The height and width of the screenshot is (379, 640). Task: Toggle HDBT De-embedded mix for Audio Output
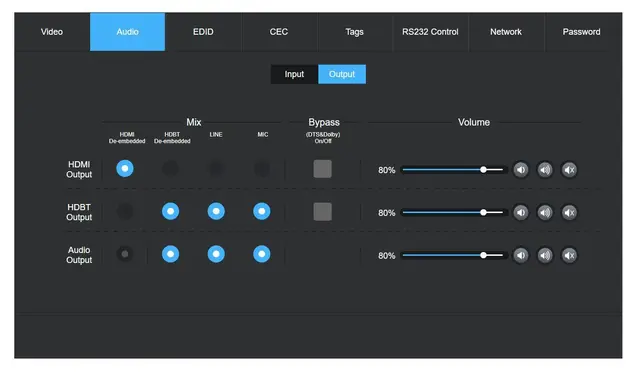171,254
